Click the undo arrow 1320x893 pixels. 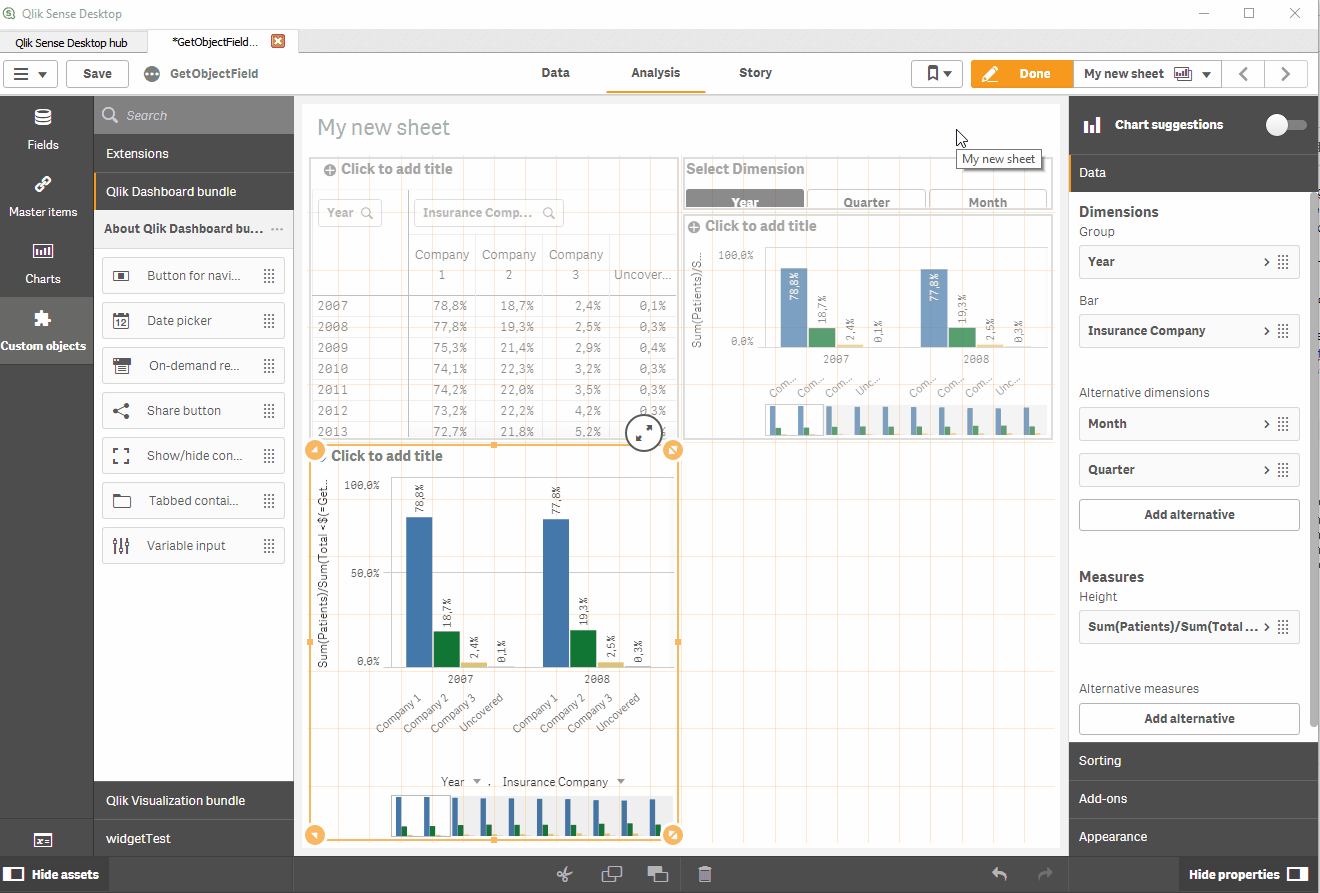tap(999, 874)
